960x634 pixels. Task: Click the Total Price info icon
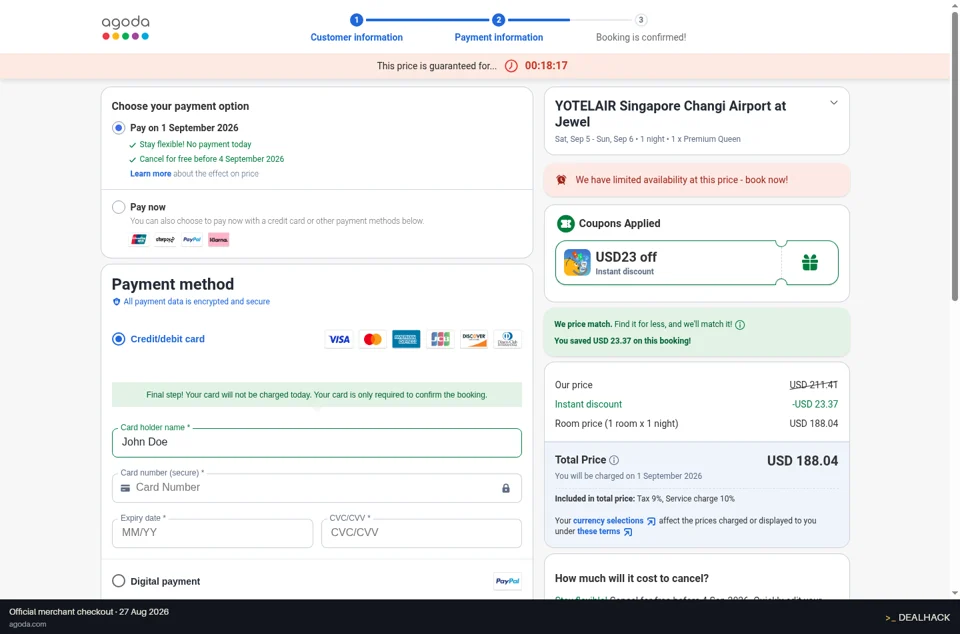pos(613,460)
